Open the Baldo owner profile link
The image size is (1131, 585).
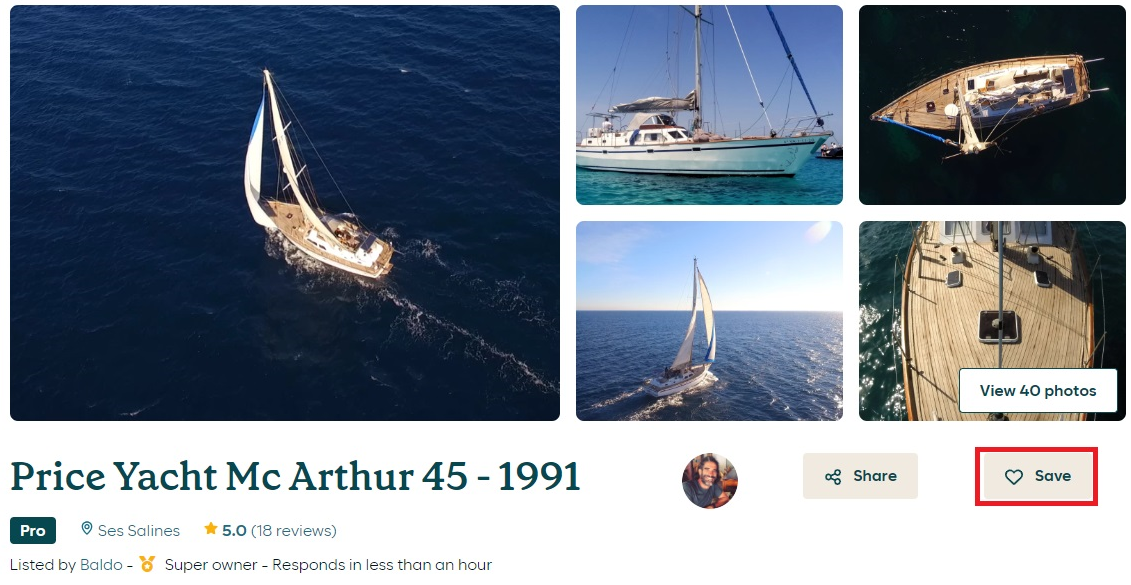pyautogui.click(x=101, y=565)
